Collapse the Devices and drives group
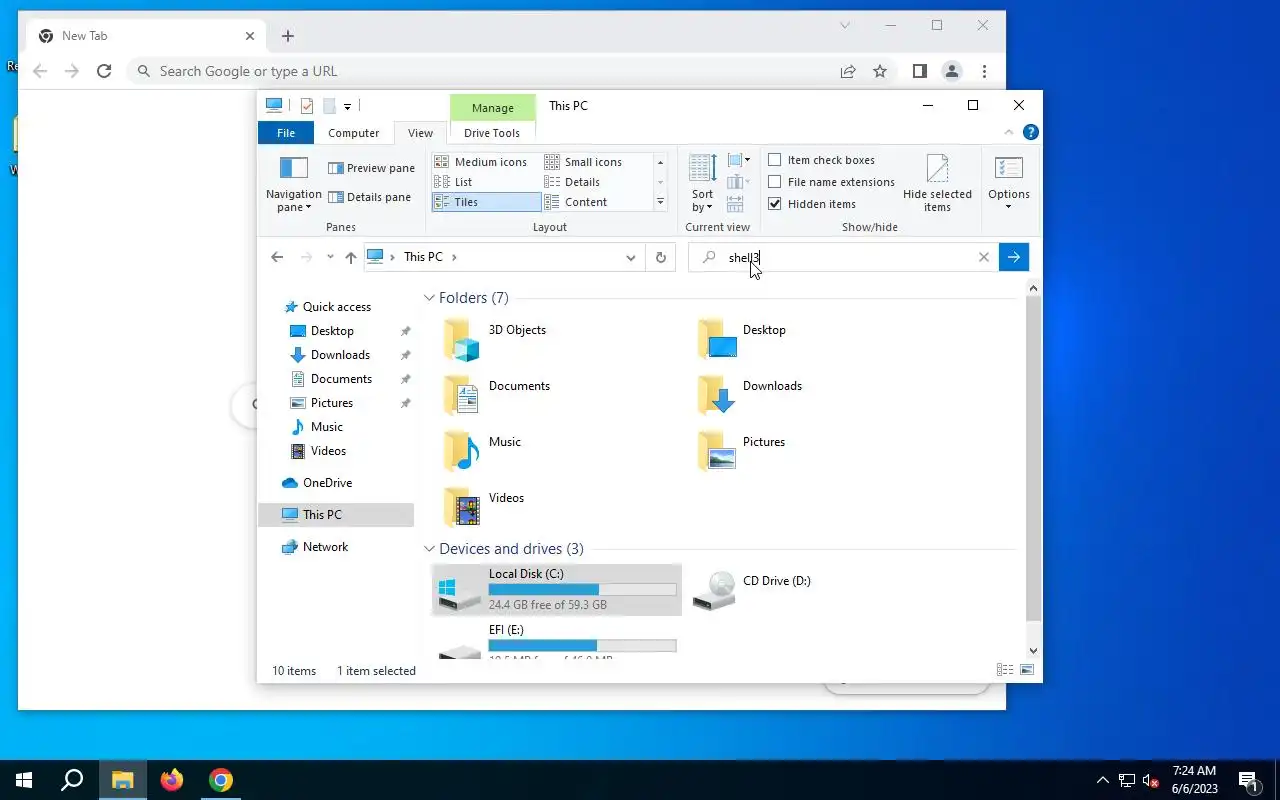 coord(429,549)
